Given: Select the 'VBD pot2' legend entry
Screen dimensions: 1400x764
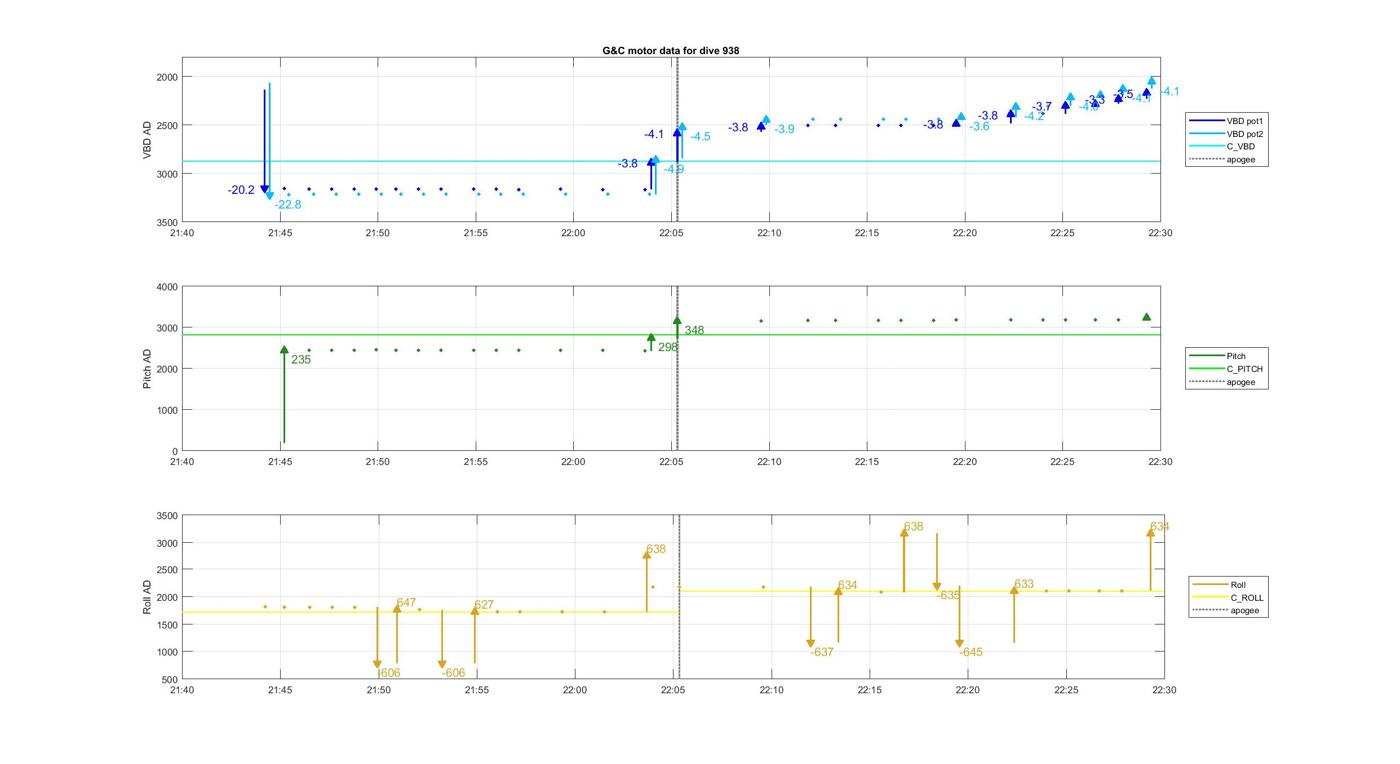Looking at the screenshot, I should 1225,134.
